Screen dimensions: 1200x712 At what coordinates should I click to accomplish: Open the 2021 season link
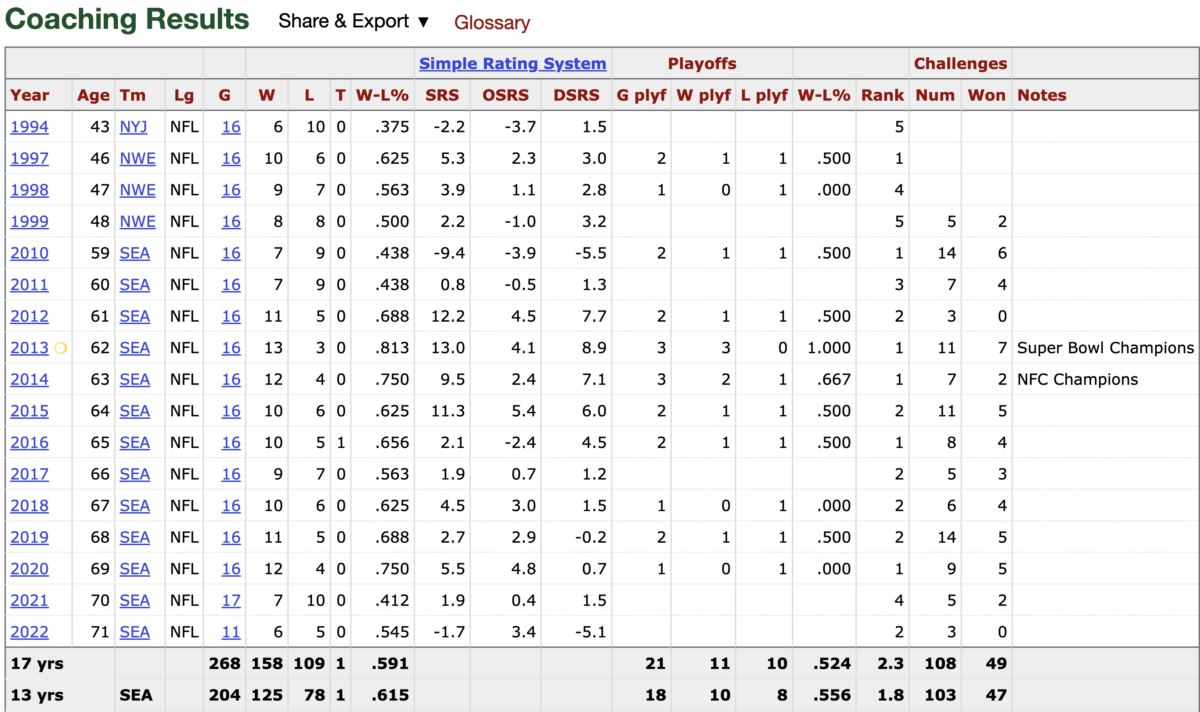(x=29, y=600)
